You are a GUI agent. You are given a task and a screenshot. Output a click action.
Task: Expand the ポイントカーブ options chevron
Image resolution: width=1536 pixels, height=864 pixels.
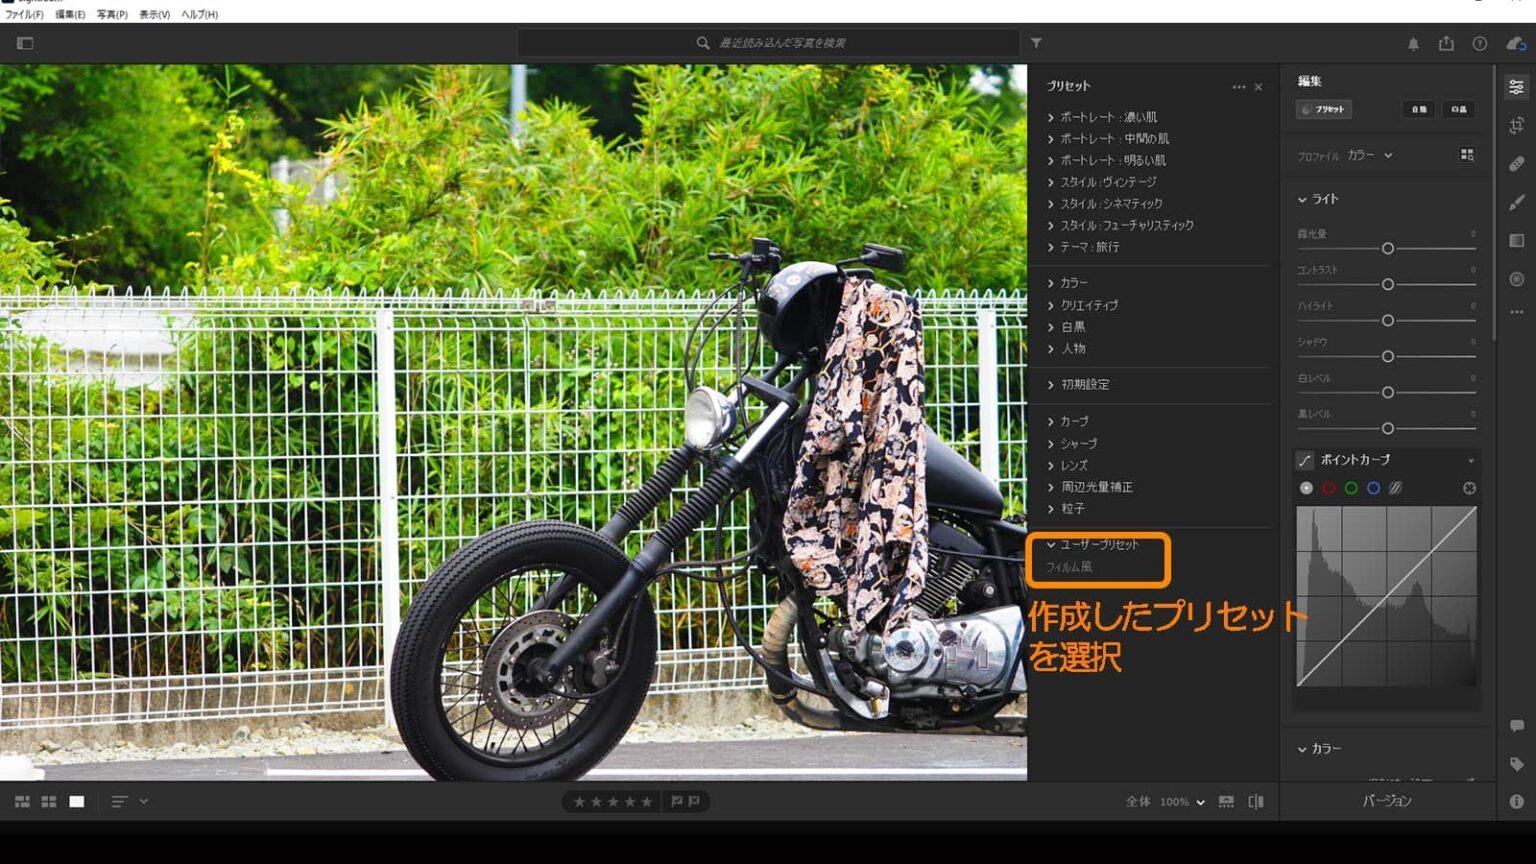[1470, 461]
